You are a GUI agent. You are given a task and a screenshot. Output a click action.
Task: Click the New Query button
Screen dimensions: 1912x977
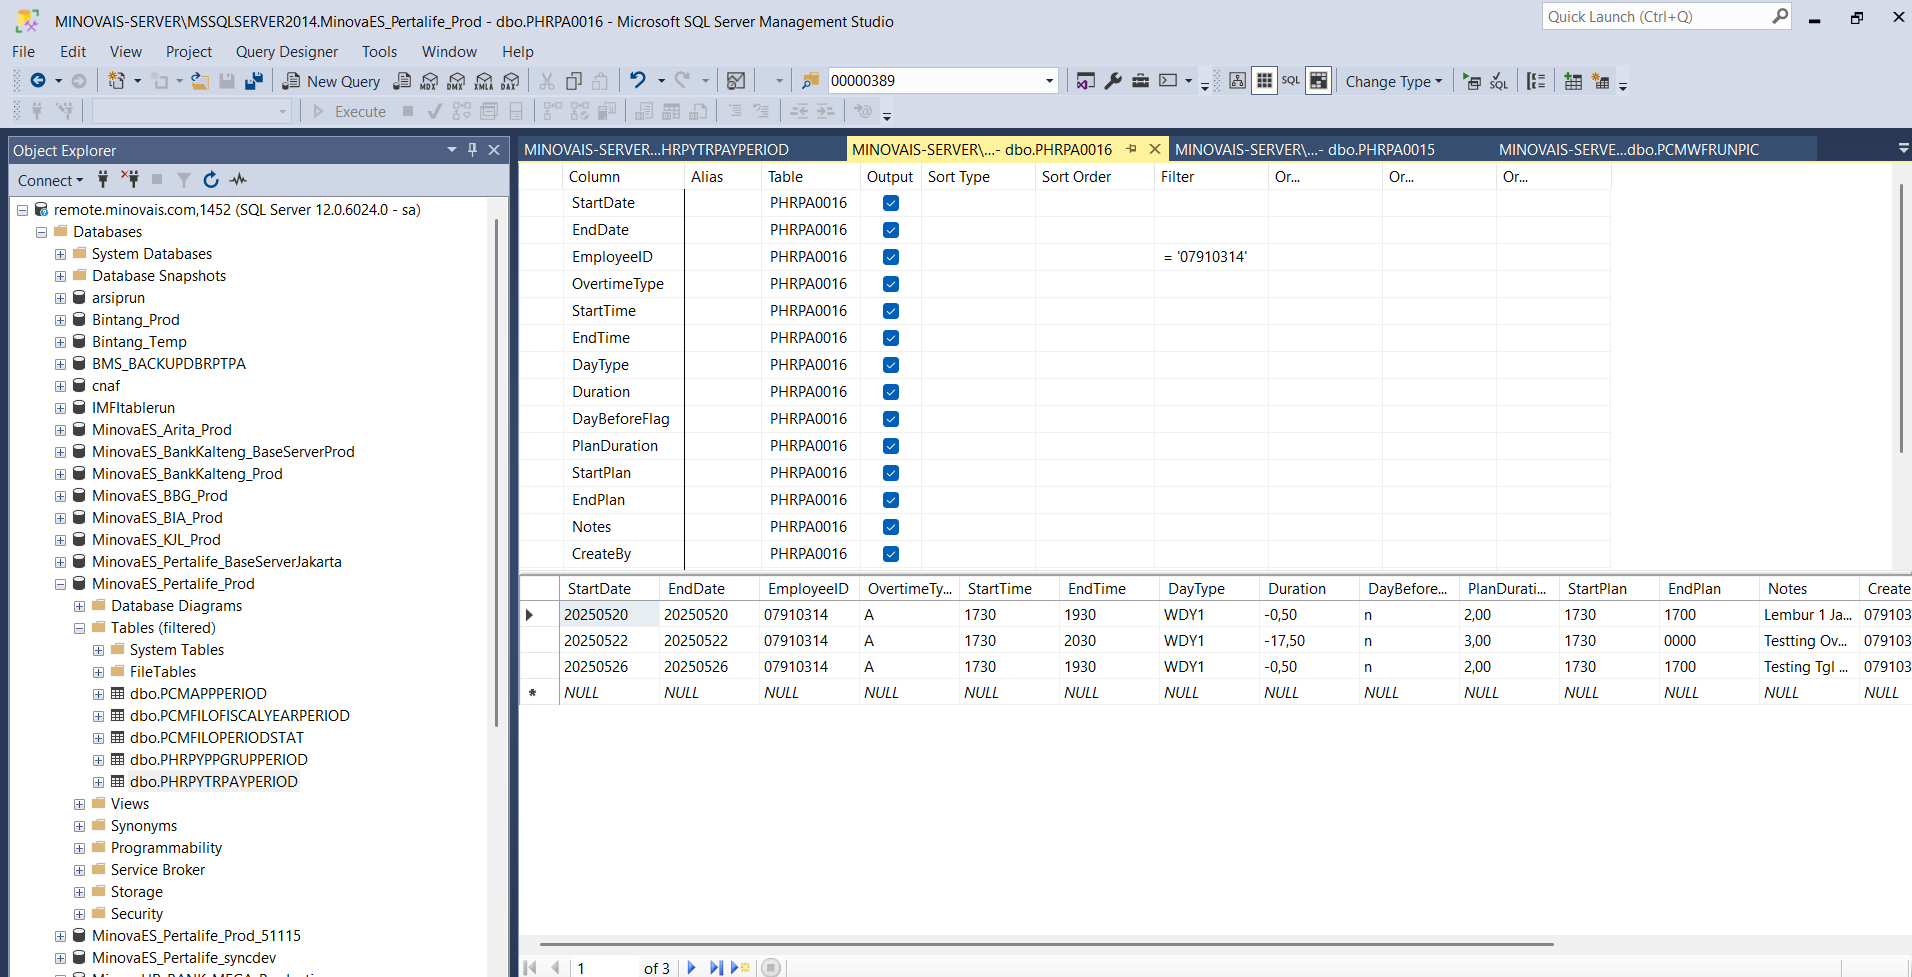tap(331, 81)
